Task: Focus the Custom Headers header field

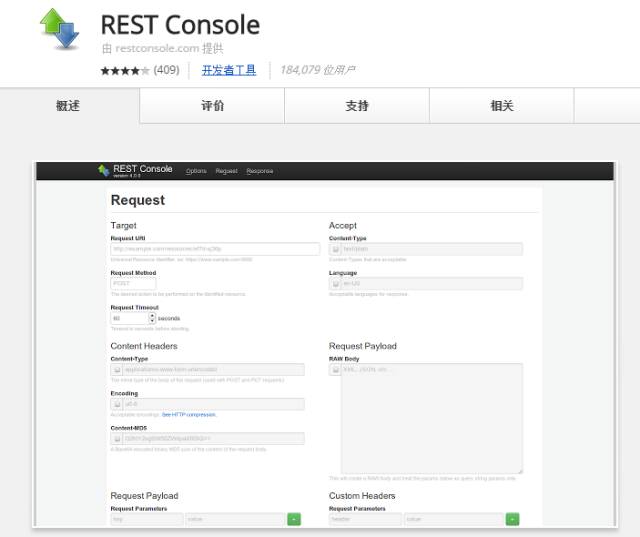Action: 365,519
